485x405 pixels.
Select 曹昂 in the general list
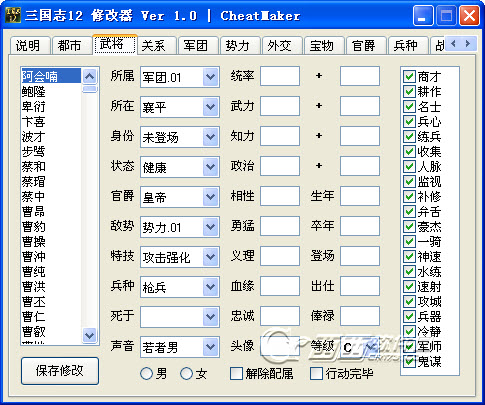51,211
